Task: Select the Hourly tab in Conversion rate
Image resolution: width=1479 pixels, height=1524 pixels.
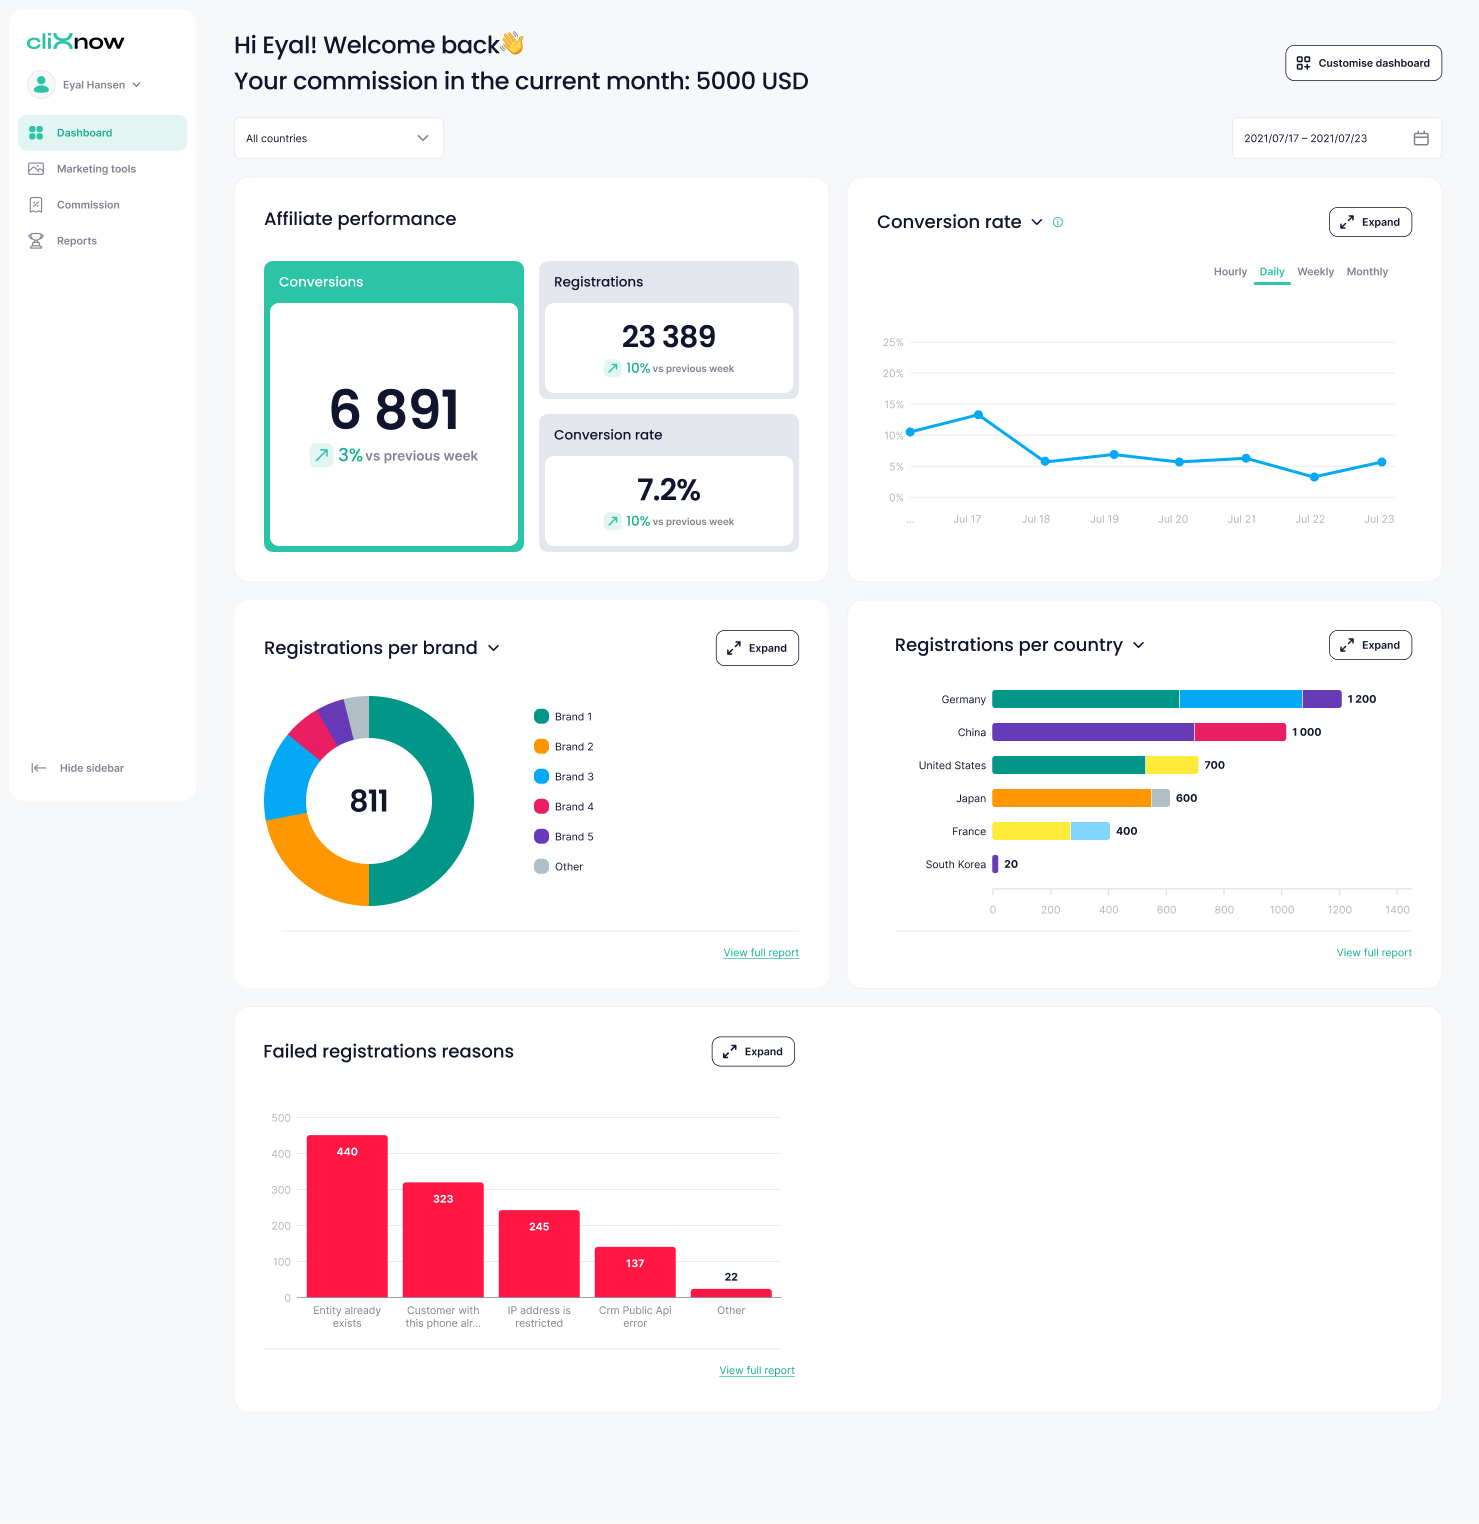Action: [1230, 272]
